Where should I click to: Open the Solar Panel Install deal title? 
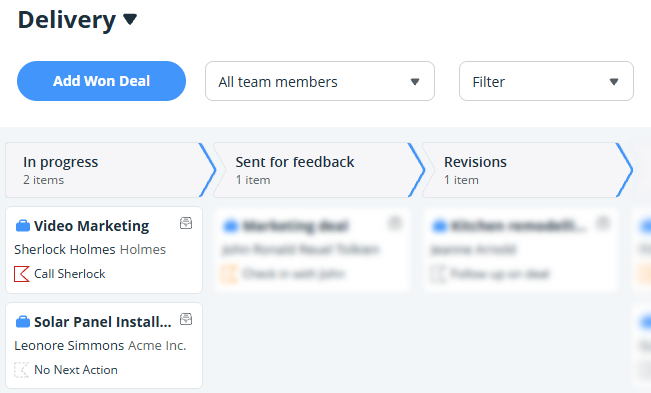click(103, 322)
